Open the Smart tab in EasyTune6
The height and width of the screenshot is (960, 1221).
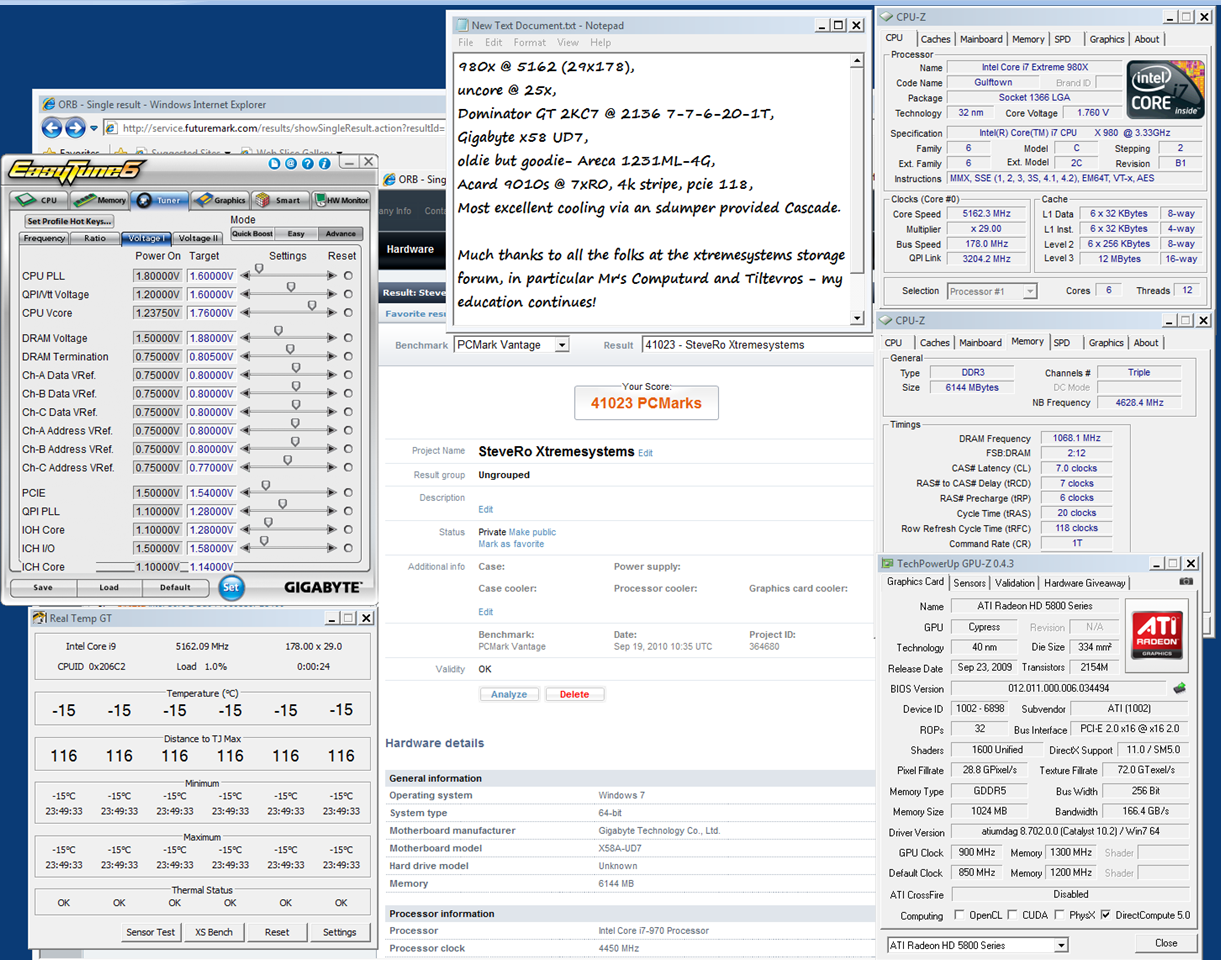279,200
